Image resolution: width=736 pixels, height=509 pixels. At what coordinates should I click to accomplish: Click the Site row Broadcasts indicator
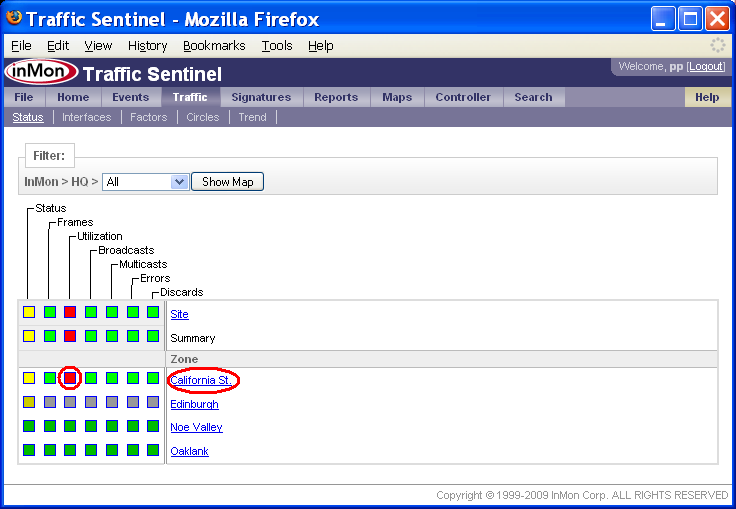point(91,312)
